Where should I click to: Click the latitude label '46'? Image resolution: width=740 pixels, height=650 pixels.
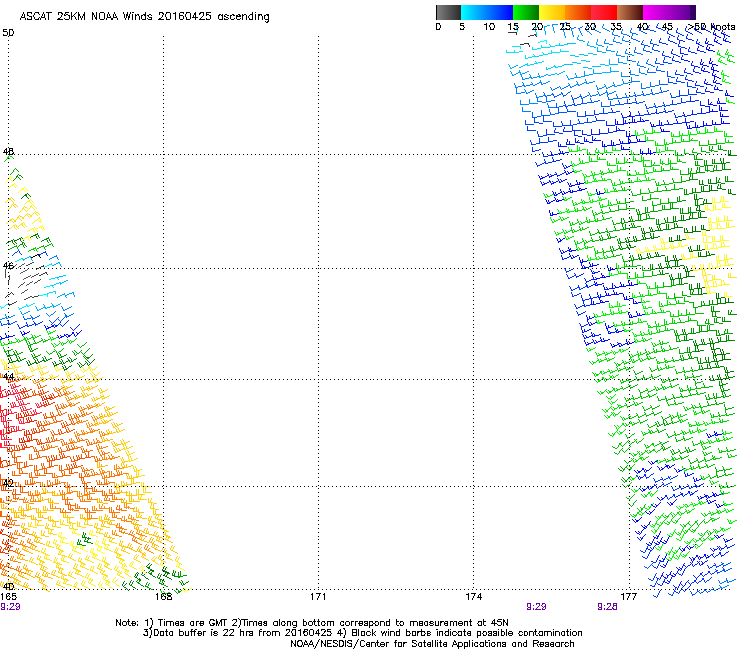8,266
